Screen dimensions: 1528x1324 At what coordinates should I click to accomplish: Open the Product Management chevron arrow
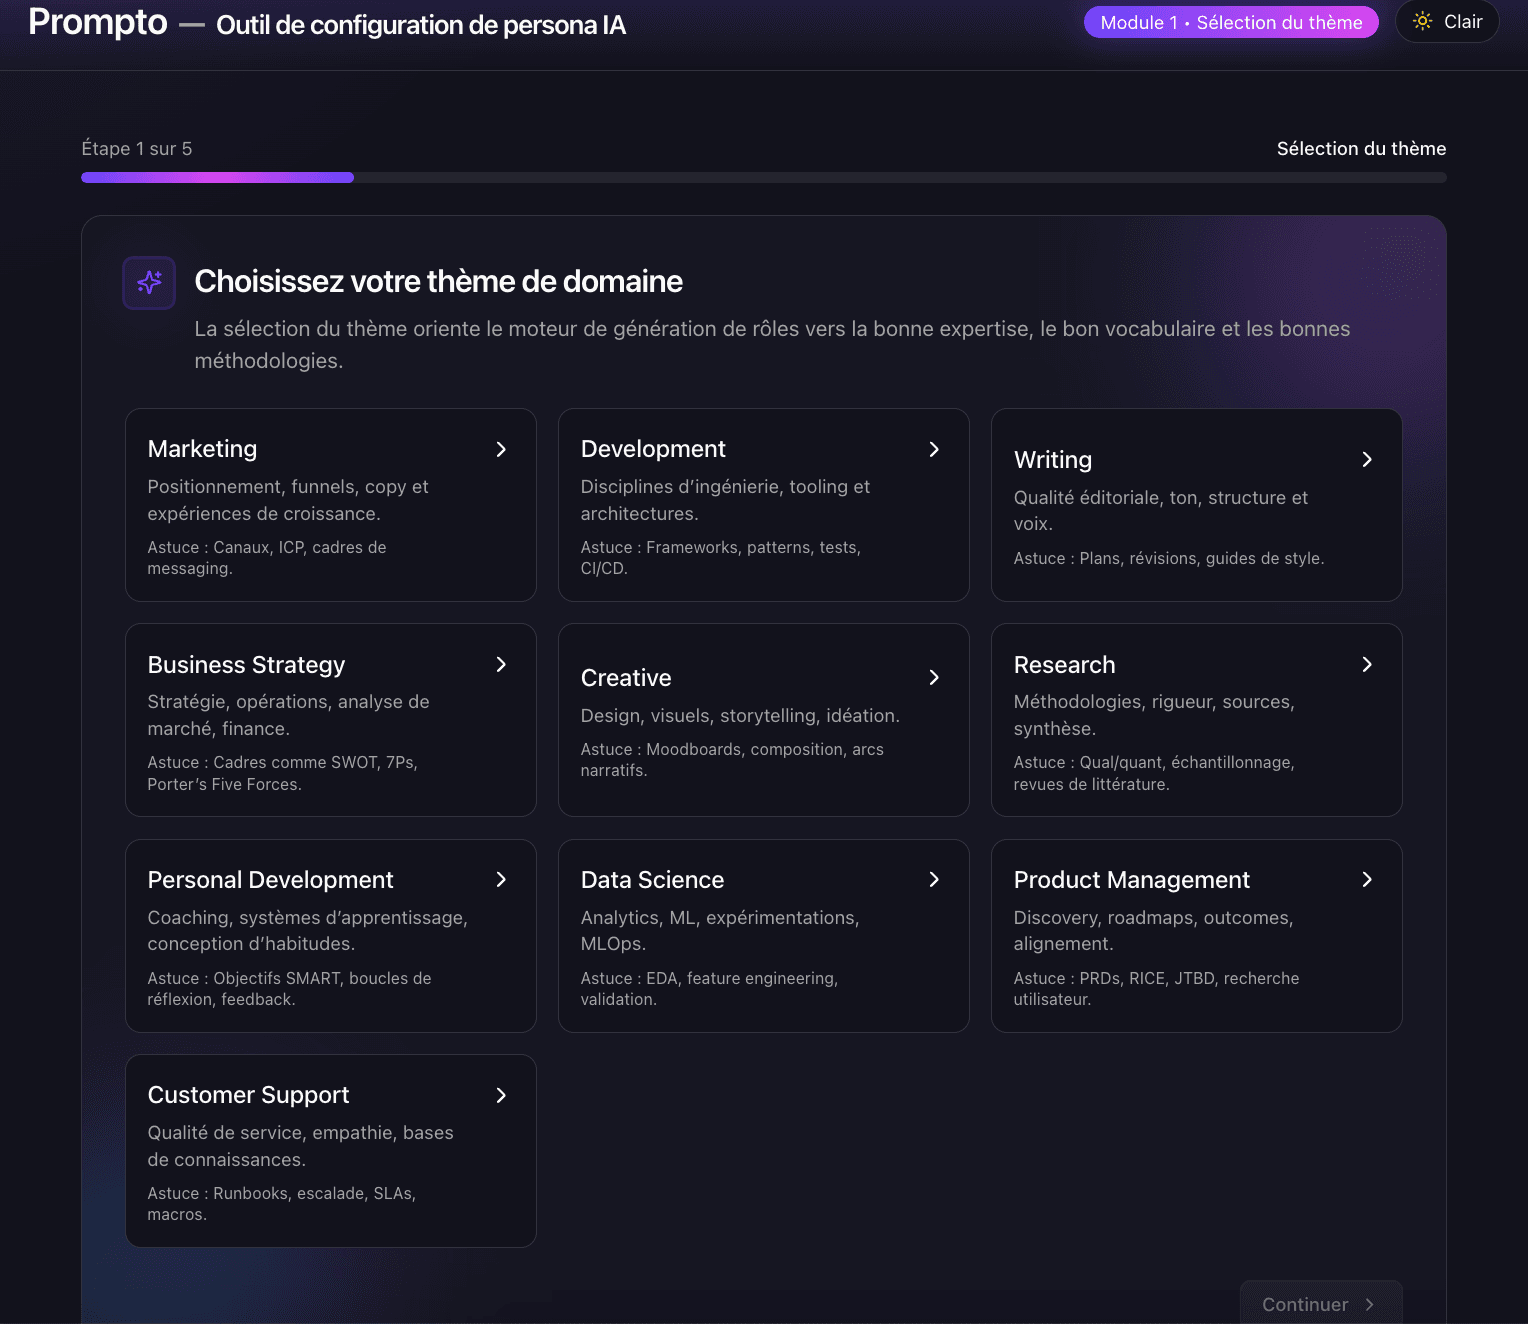1367,879
